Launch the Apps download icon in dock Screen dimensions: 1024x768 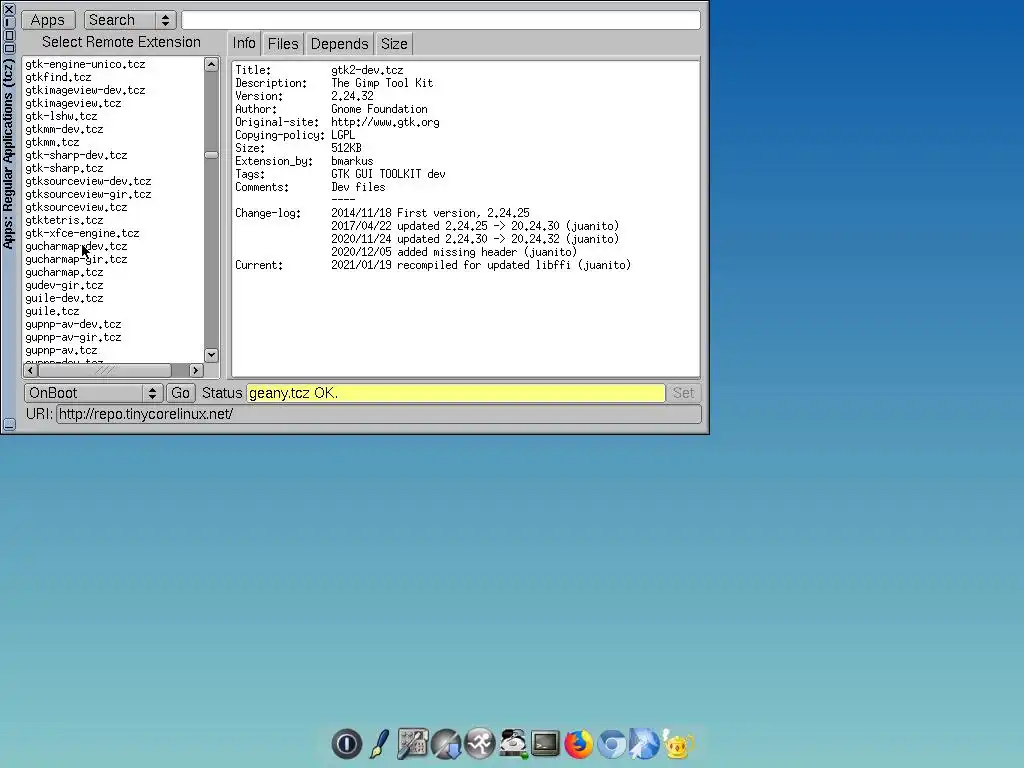point(446,744)
